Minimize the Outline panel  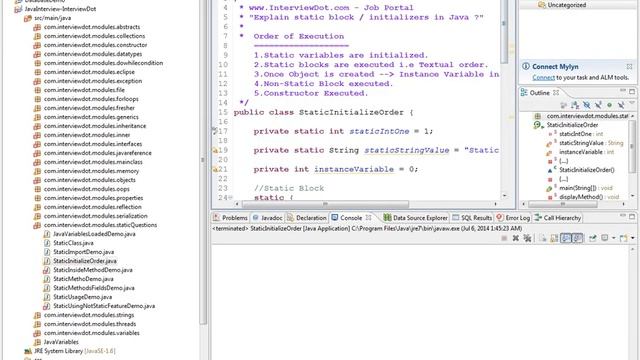pos(623,90)
